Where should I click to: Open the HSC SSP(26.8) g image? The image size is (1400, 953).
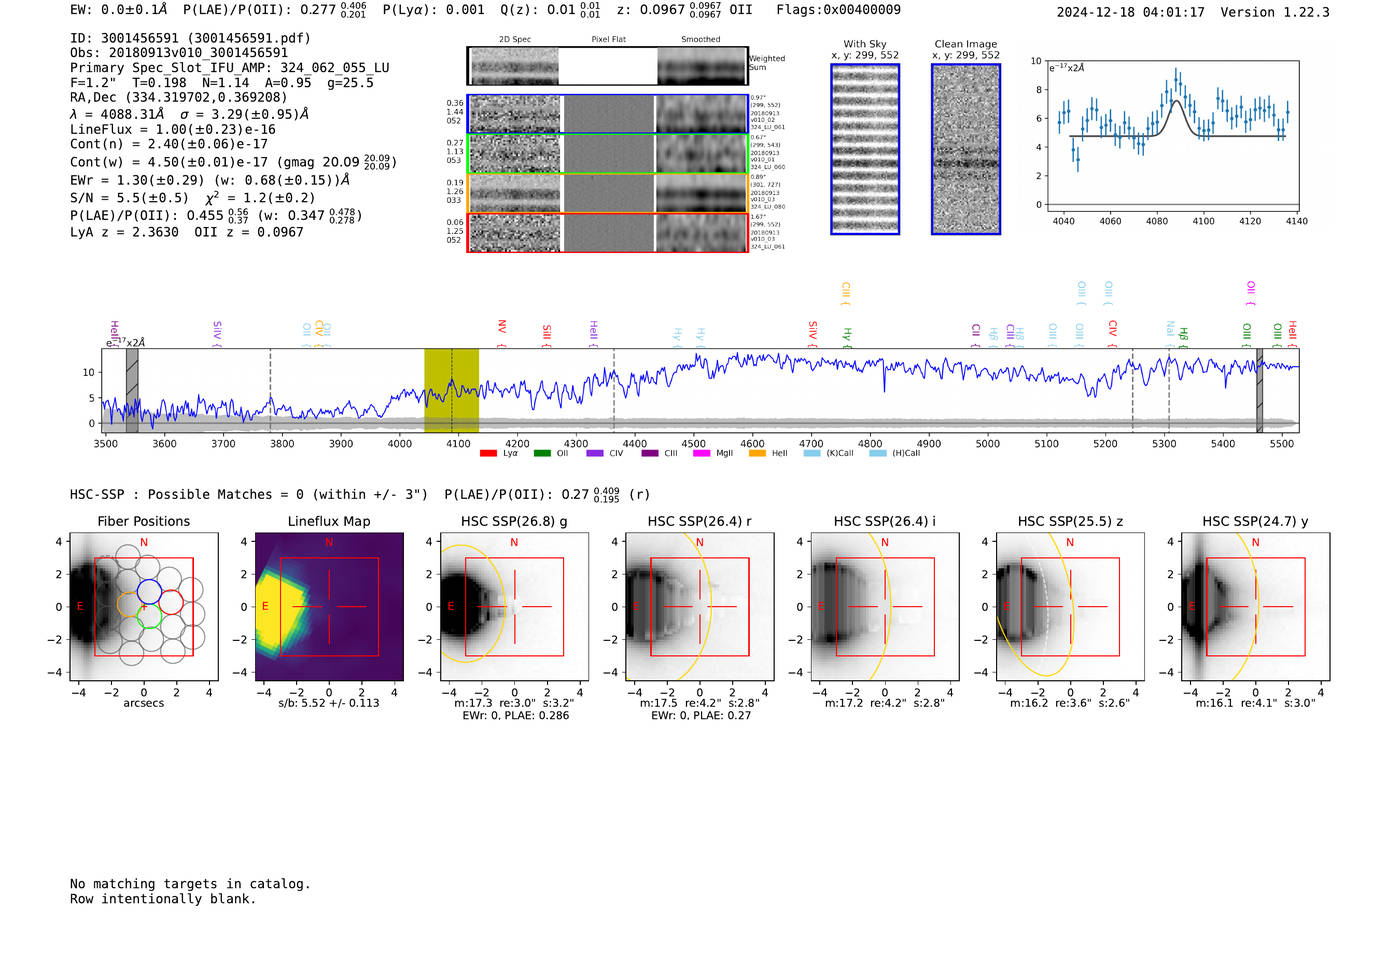pos(514,607)
